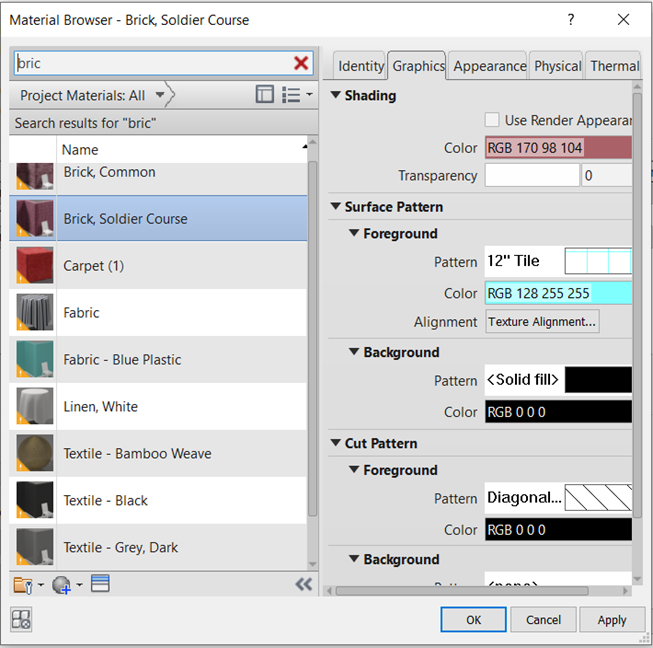Collapse Cut Pattern Background subsection

[354, 558]
